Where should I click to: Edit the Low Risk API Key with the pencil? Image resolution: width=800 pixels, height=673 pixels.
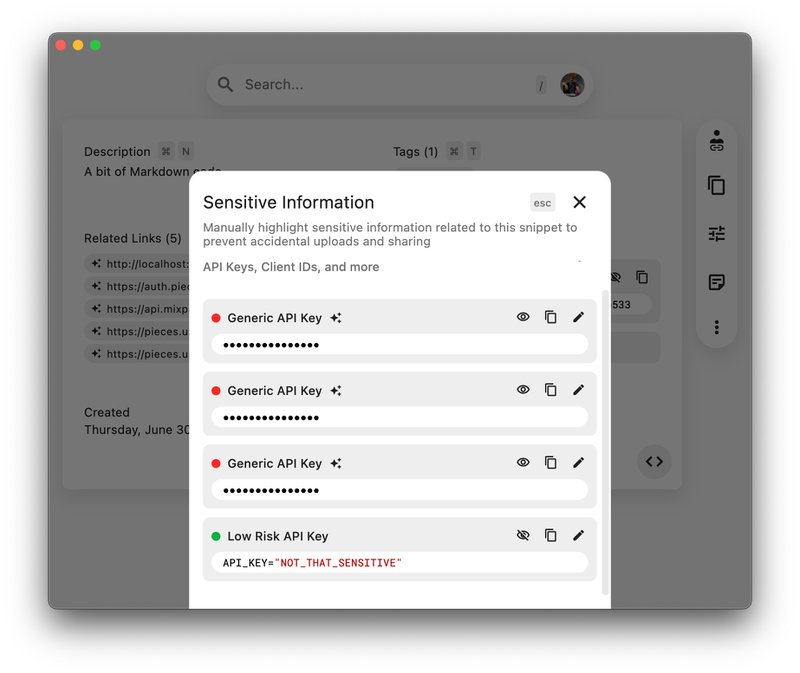[579, 535]
